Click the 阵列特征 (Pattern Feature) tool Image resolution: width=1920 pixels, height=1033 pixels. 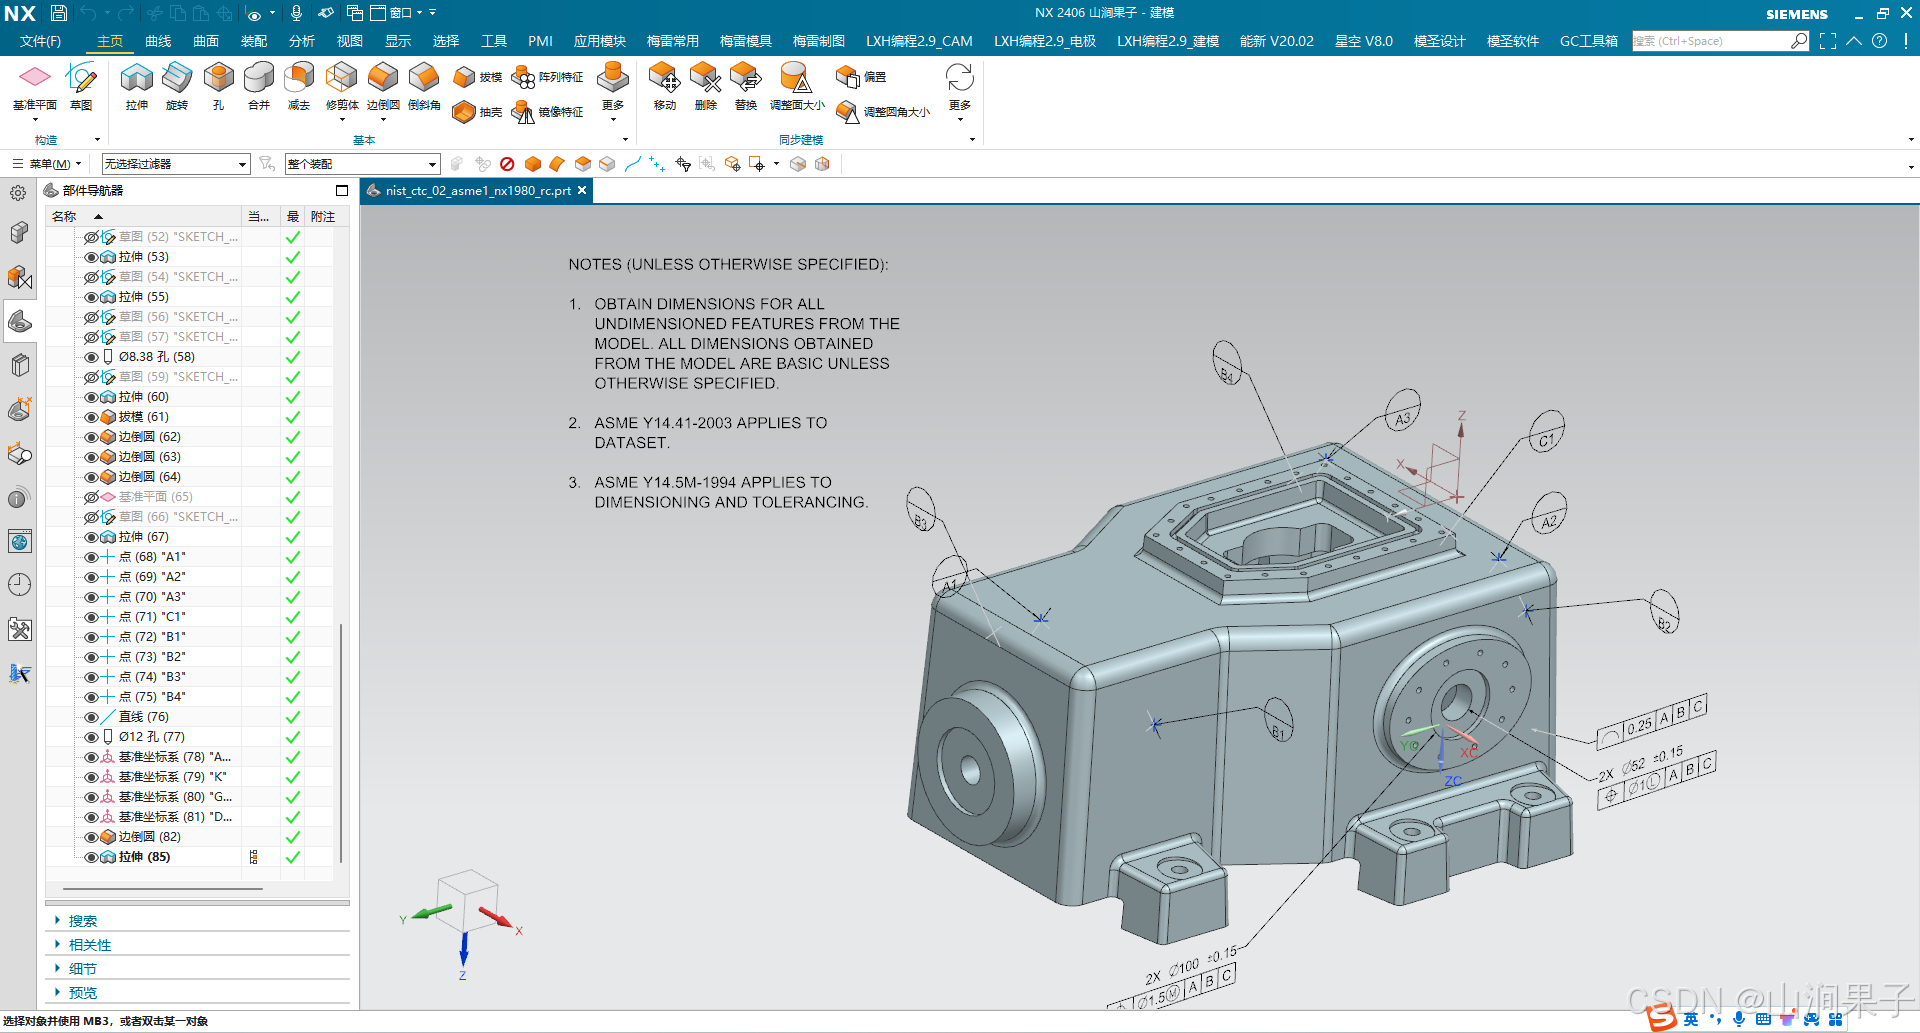(x=547, y=77)
